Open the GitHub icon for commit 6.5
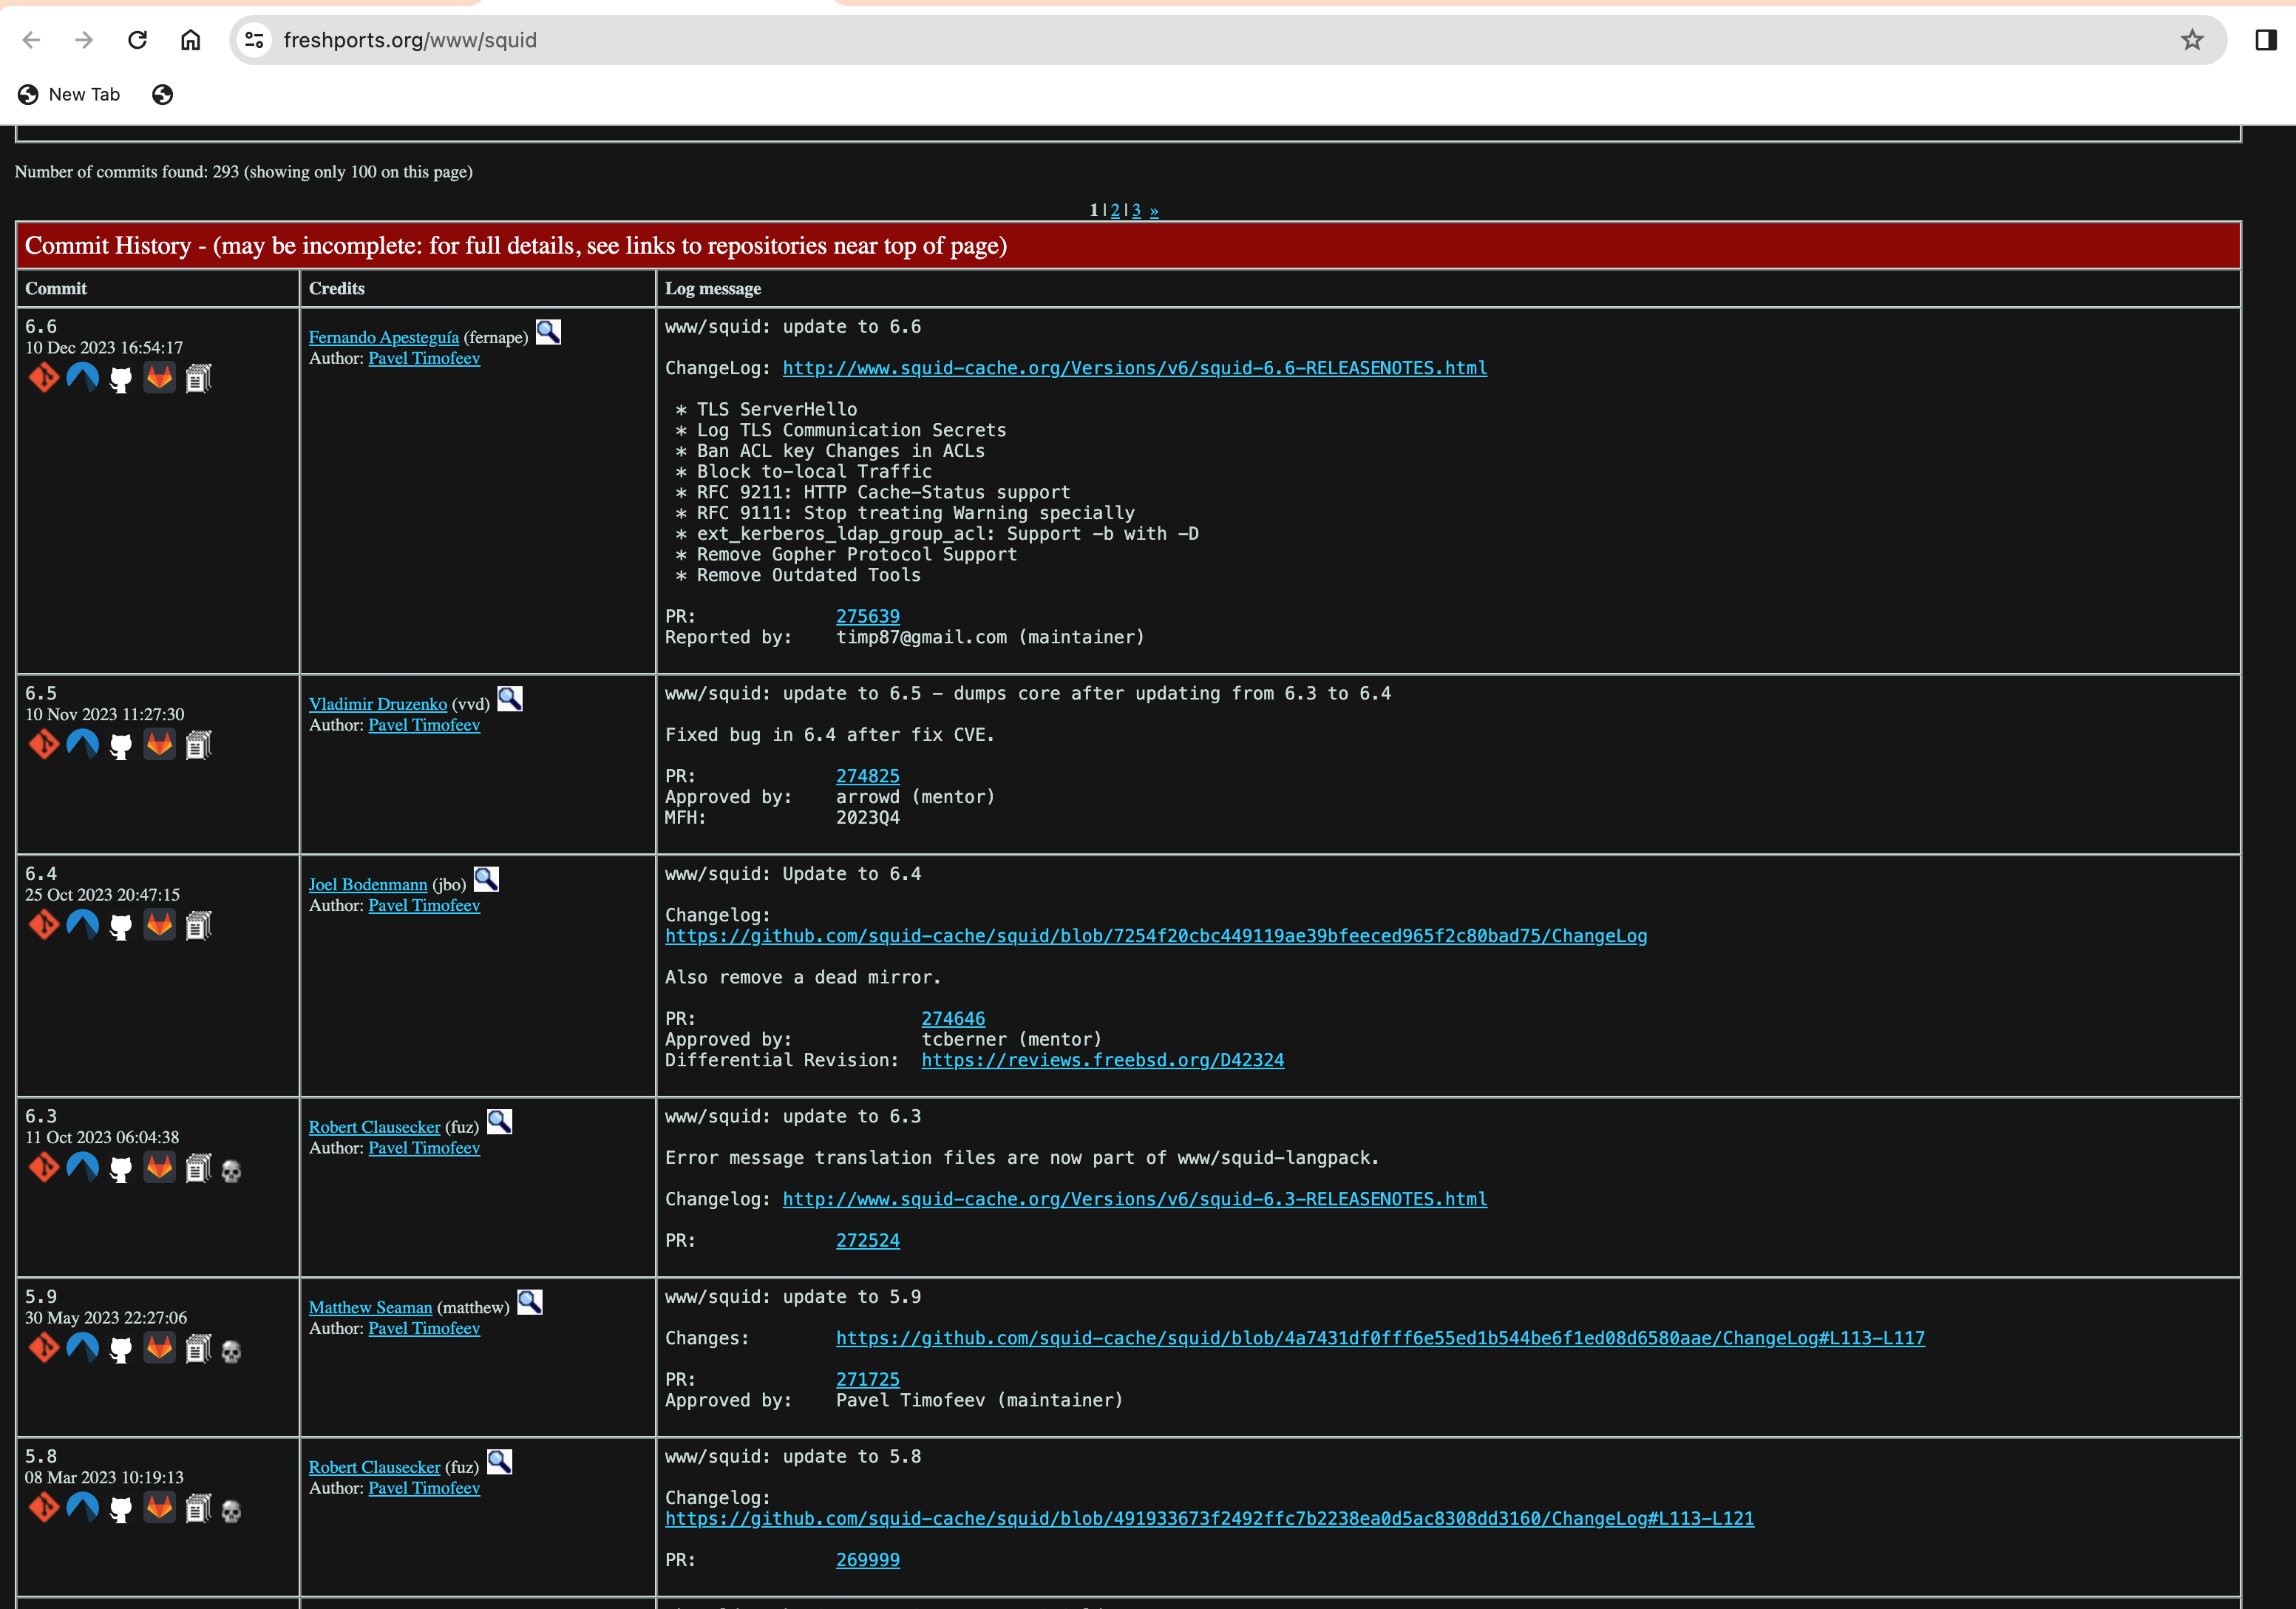This screenshot has width=2296, height=1609. [121, 745]
